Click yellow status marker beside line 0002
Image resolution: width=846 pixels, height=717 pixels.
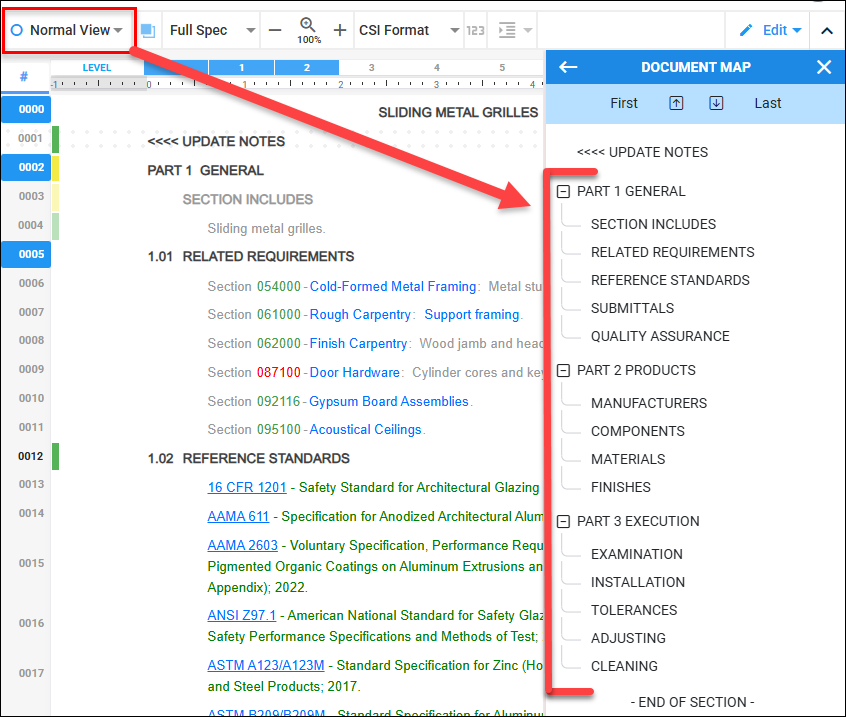(56, 168)
